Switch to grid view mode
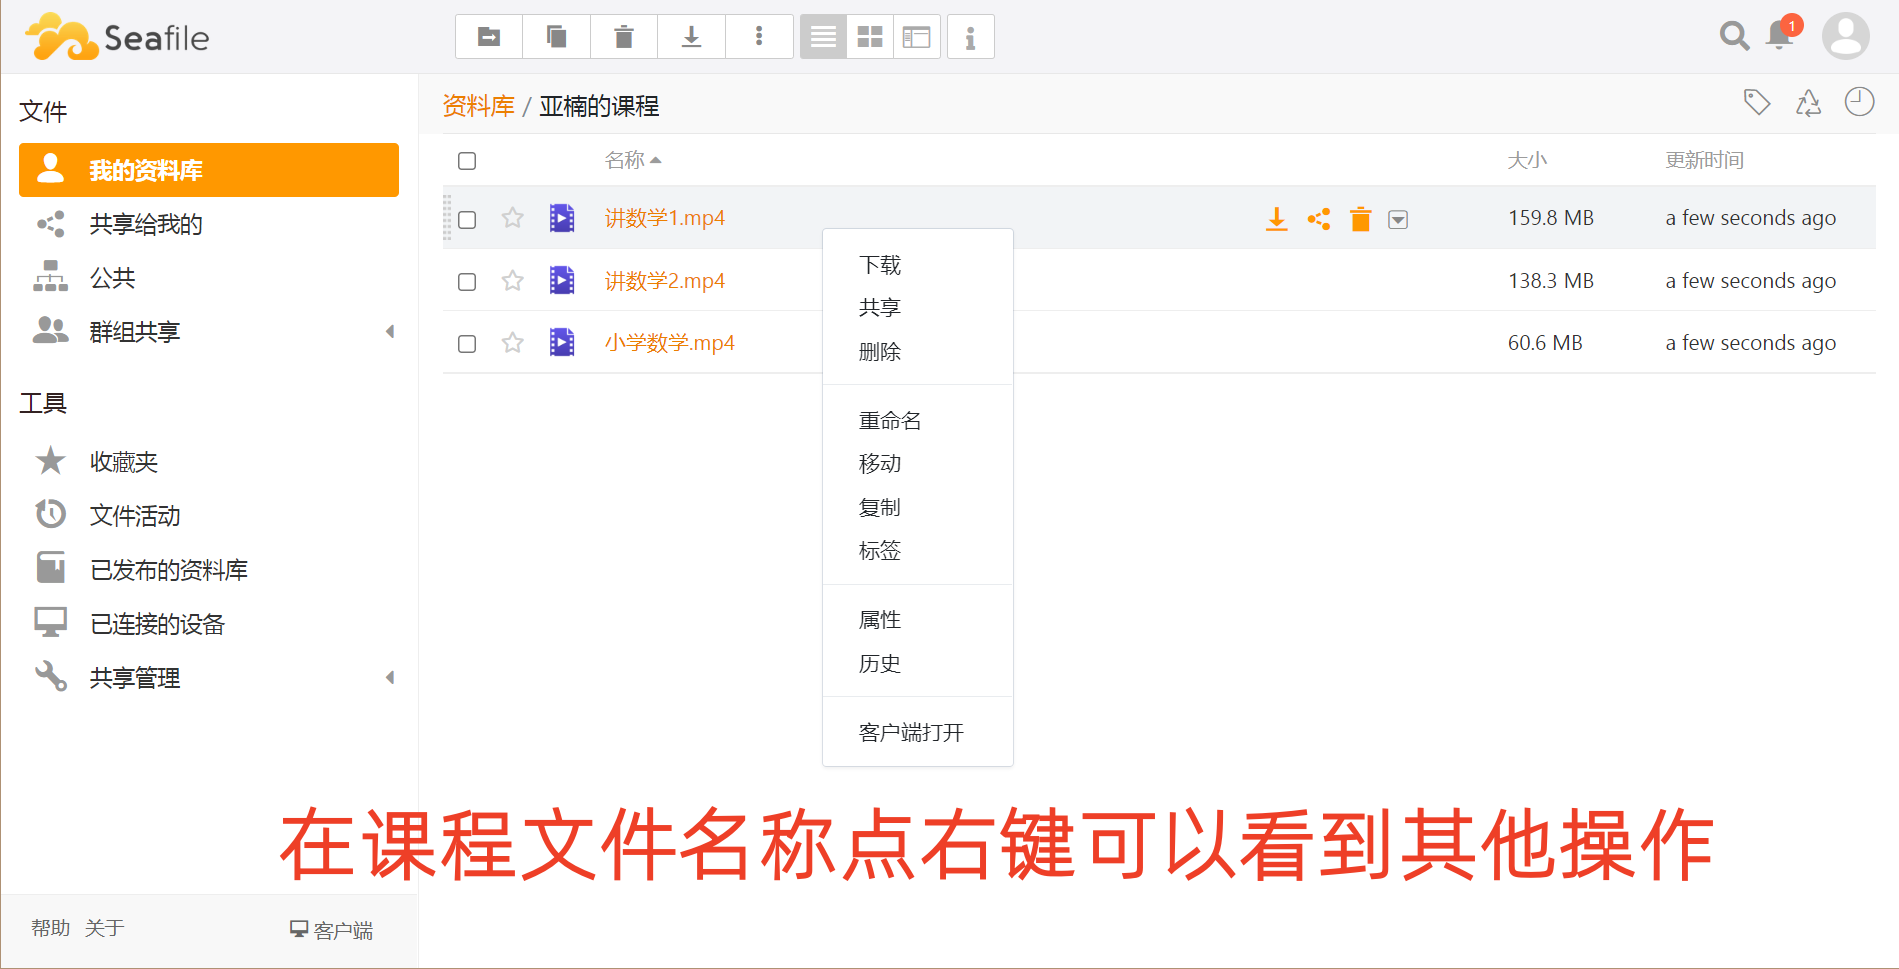The width and height of the screenshot is (1899, 969). (870, 37)
